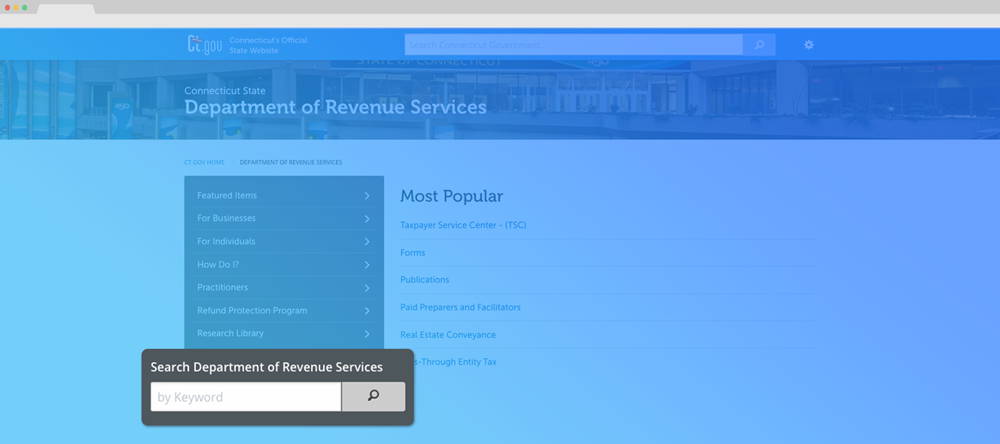Expand the How Do I? chevron arrow
Viewport: 1000px width, 444px height.
[x=367, y=265]
